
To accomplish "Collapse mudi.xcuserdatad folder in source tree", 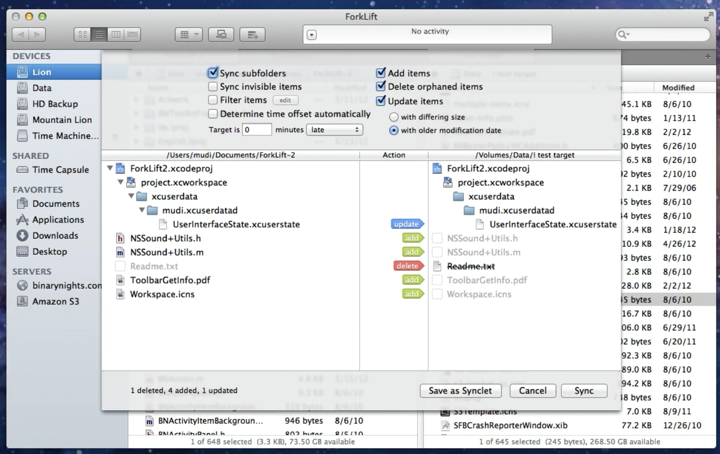I will [142, 210].
